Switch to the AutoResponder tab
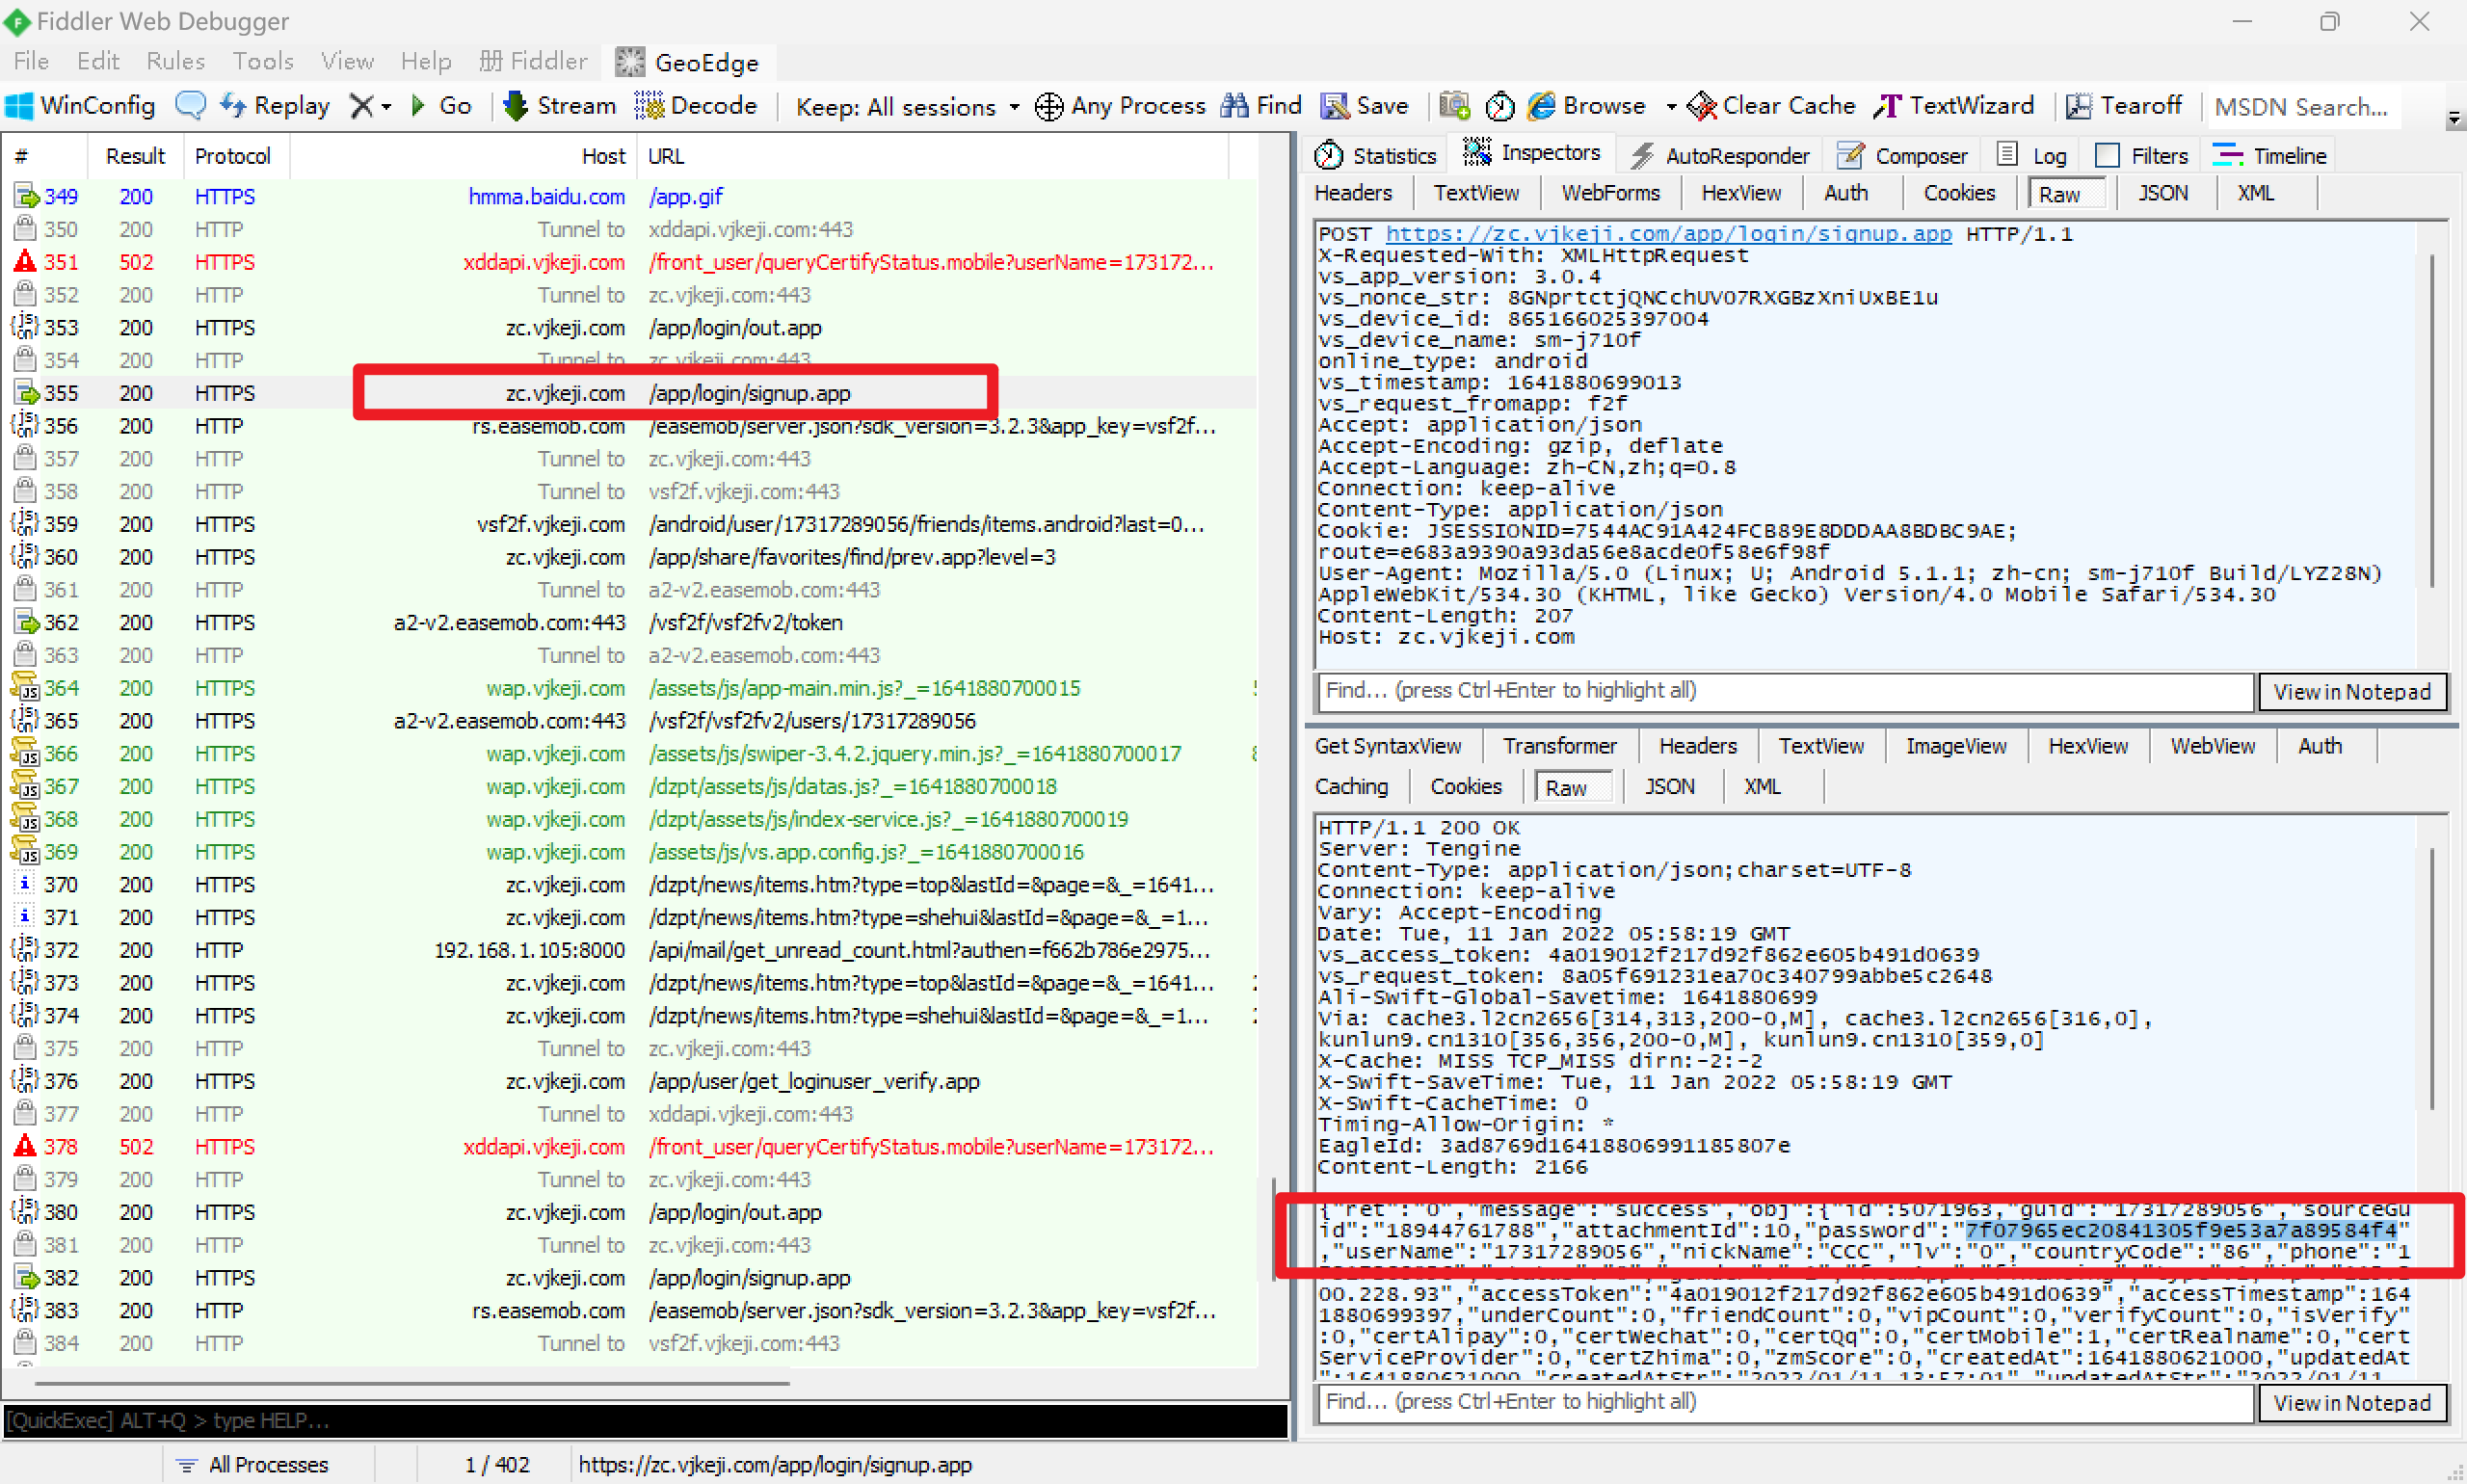Image resolution: width=2467 pixels, height=1484 pixels. 1720,155
